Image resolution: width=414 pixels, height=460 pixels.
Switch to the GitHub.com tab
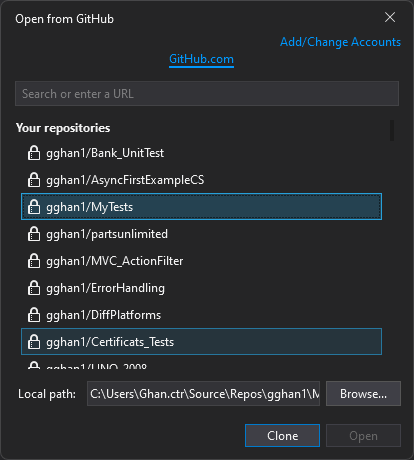pos(201,59)
